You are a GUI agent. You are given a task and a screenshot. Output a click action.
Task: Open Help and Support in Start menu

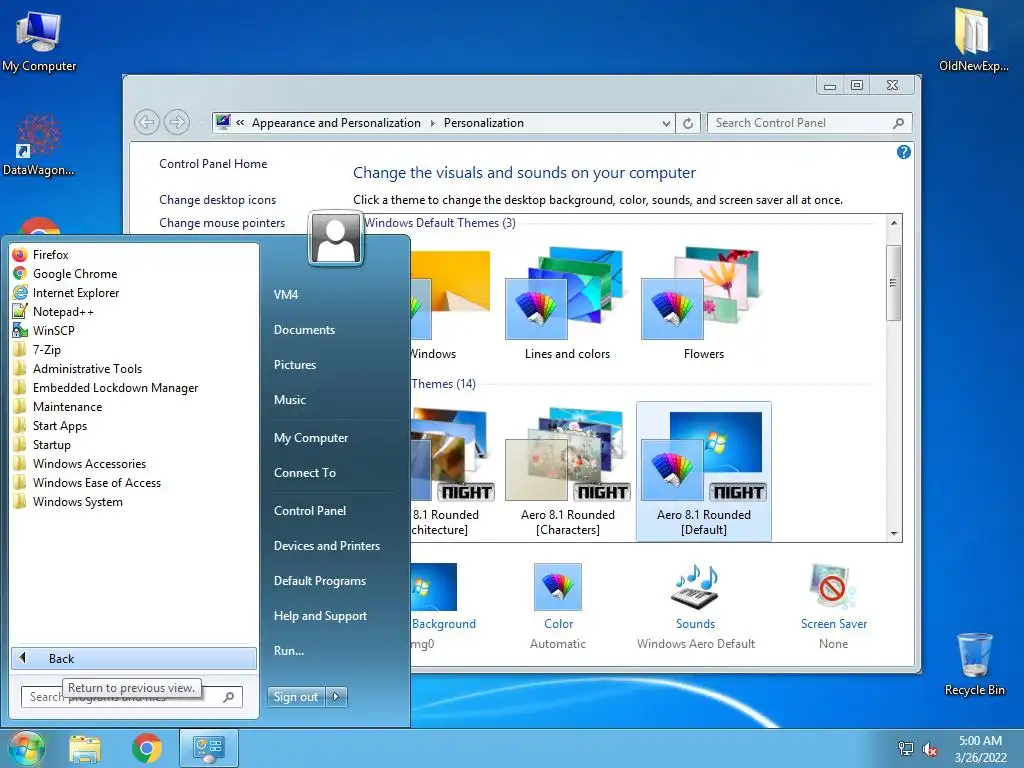[321, 616]
